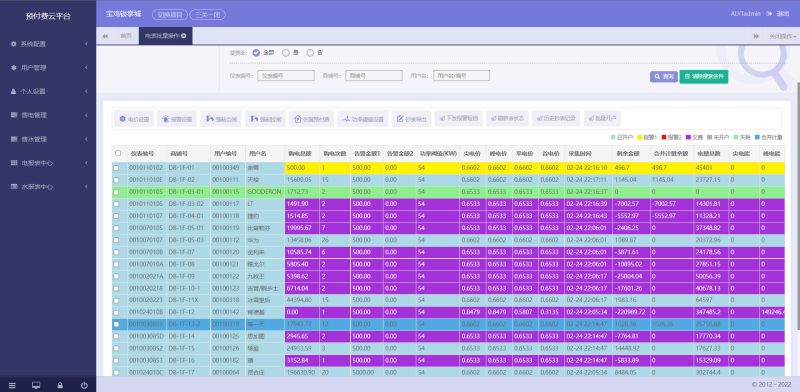Tick the select-all checkbox in table header

[118, 153]
